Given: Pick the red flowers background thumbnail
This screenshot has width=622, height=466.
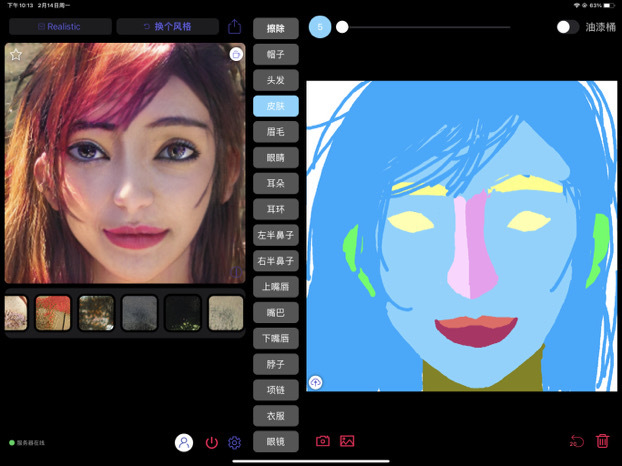Looking at the screenshot, I should coord(53,313).
